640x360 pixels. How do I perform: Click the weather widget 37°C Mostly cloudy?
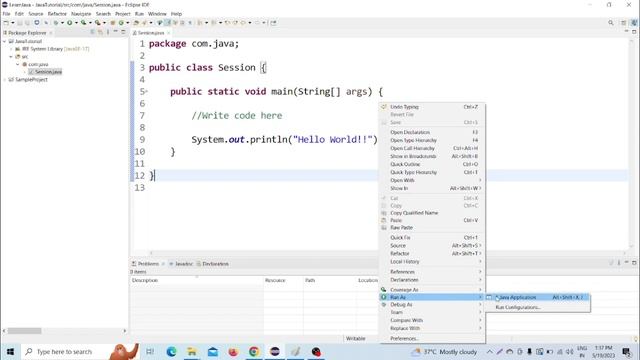444,351
